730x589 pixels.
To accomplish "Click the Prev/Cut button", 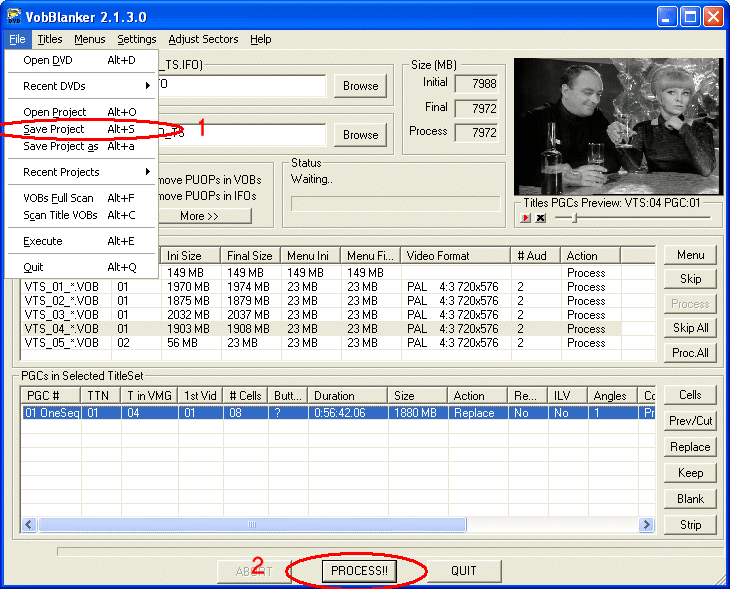I will 690,420.
